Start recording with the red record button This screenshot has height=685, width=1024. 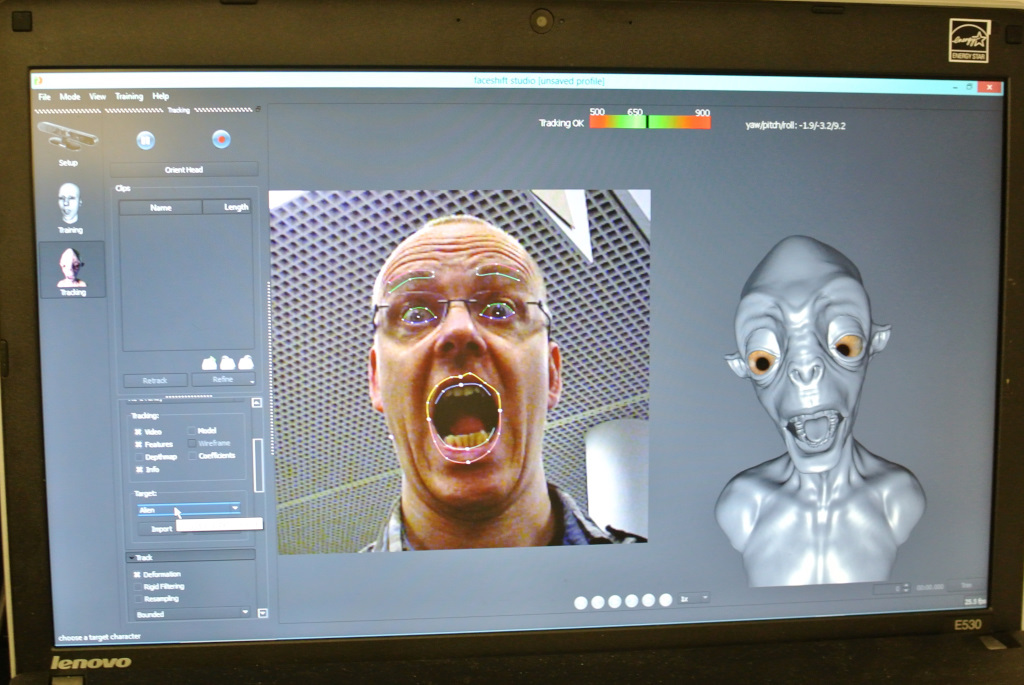point(221,139)
